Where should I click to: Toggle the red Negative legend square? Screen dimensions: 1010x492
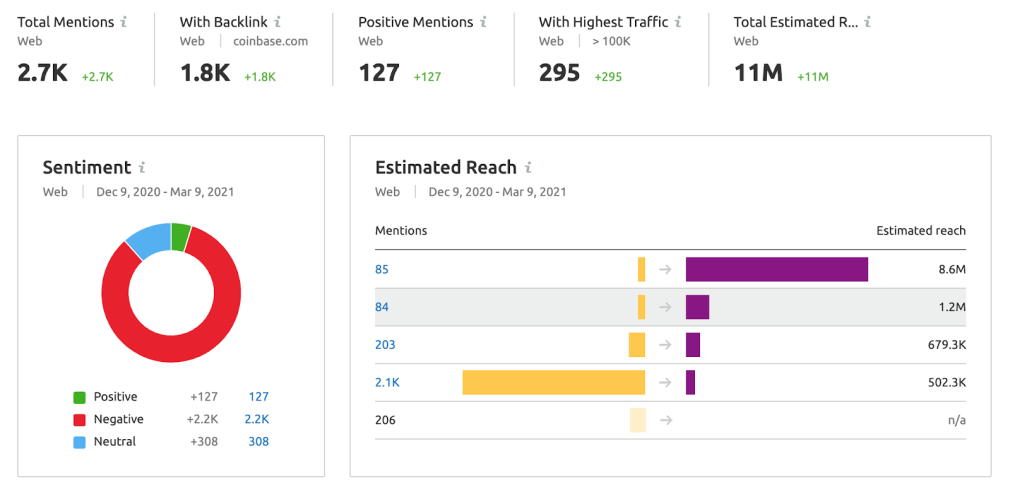point(79,420)
